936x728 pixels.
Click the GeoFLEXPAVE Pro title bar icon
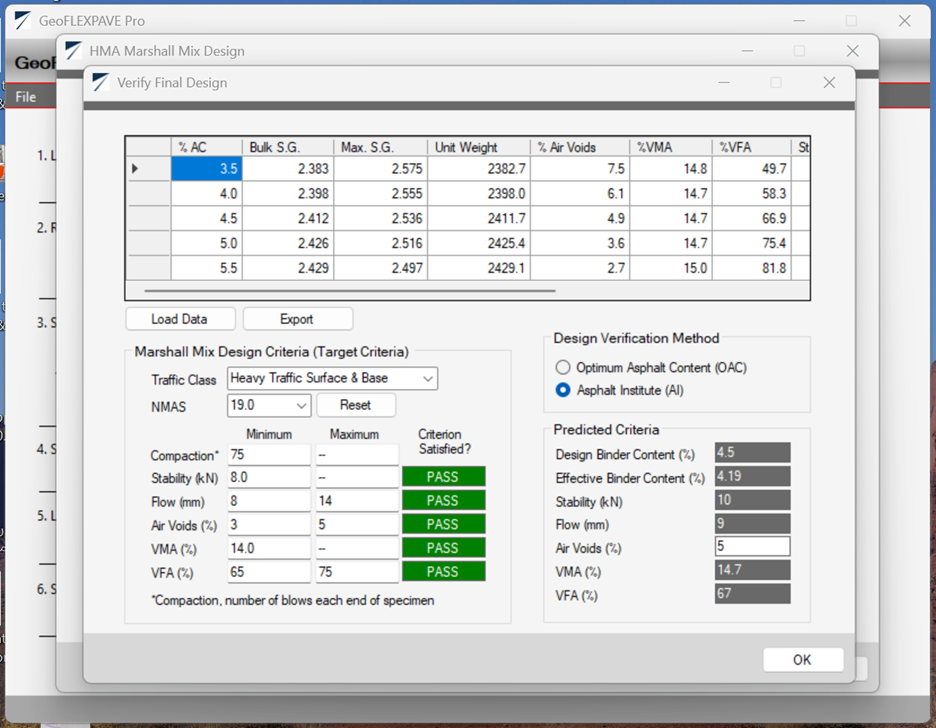click(x=23, y=21)
